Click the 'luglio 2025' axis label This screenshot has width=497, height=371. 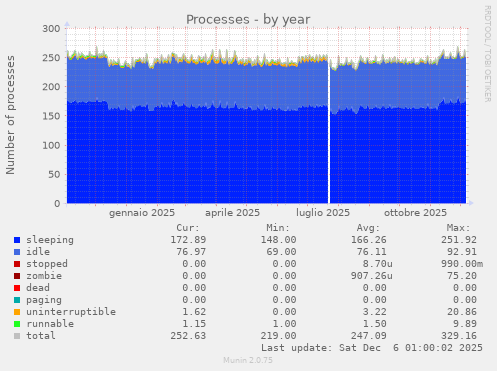323,213
